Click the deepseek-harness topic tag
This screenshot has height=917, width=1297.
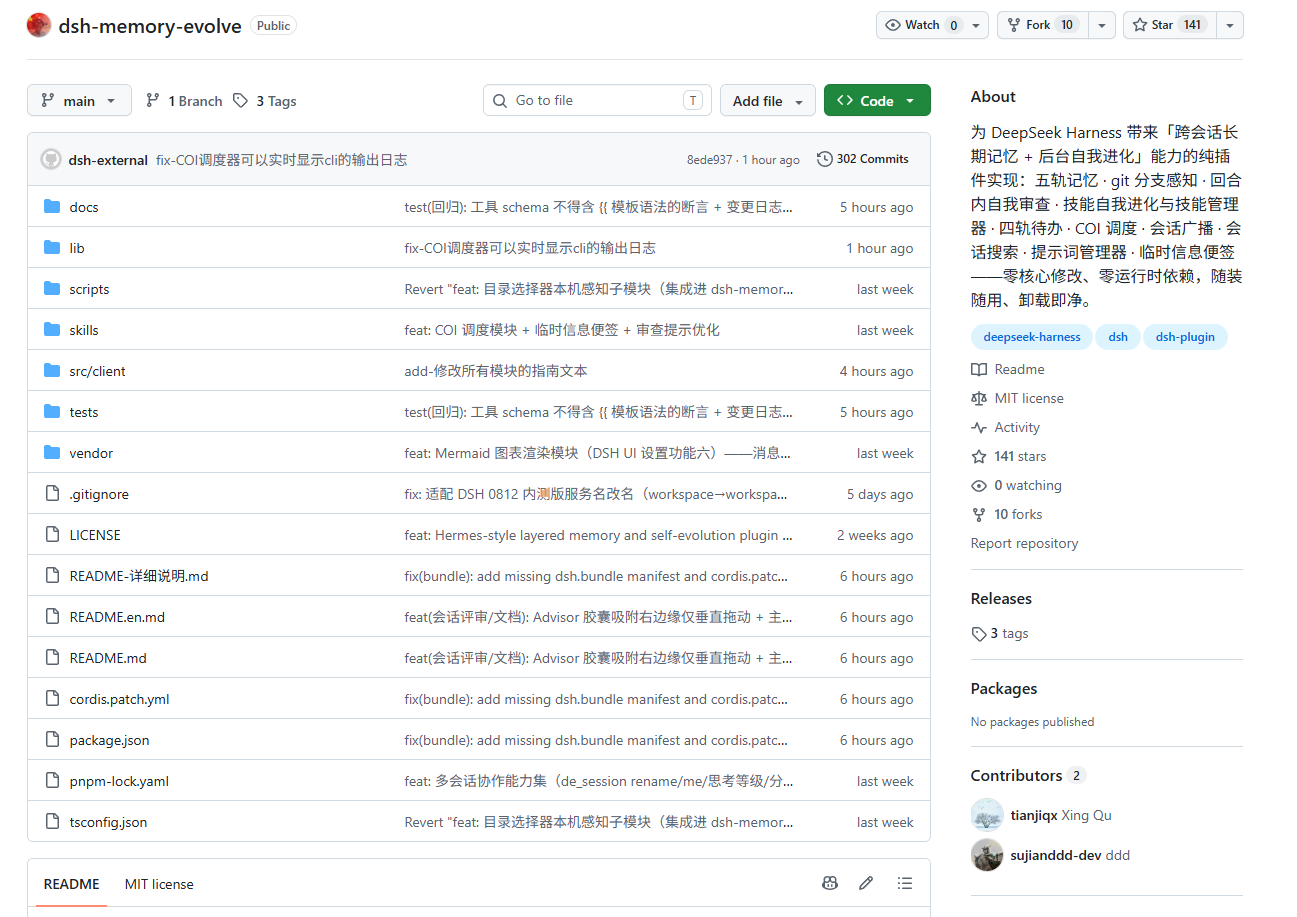click(x=1032, y=337)
